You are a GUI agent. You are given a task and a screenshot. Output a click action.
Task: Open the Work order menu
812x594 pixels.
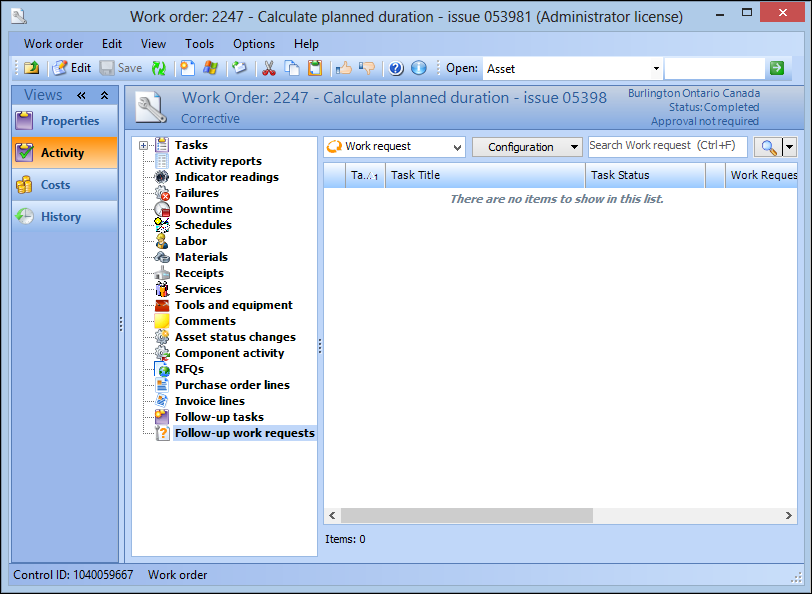pyautogui.click(x=53, y=44)
